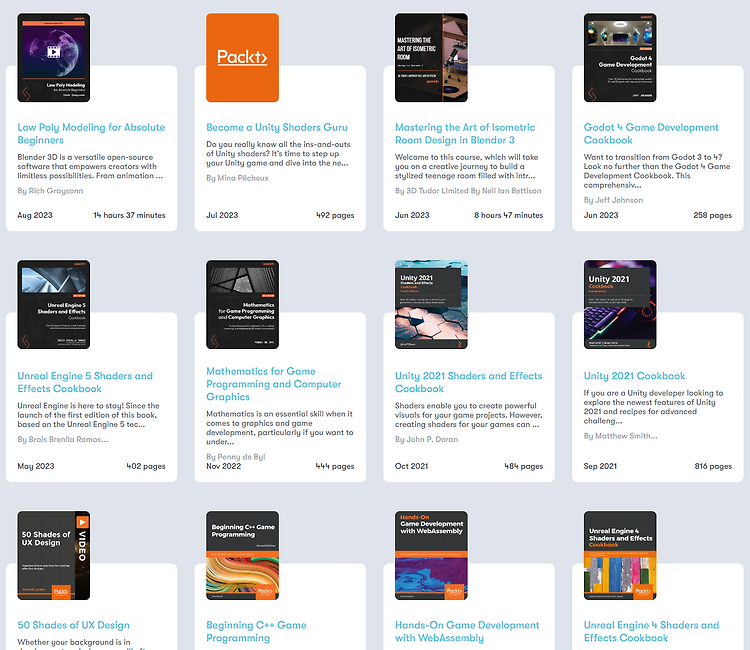750x650 pixels.
Task: Click duration '8 hours 47 minutes'
Action: (x=508, y=215)
